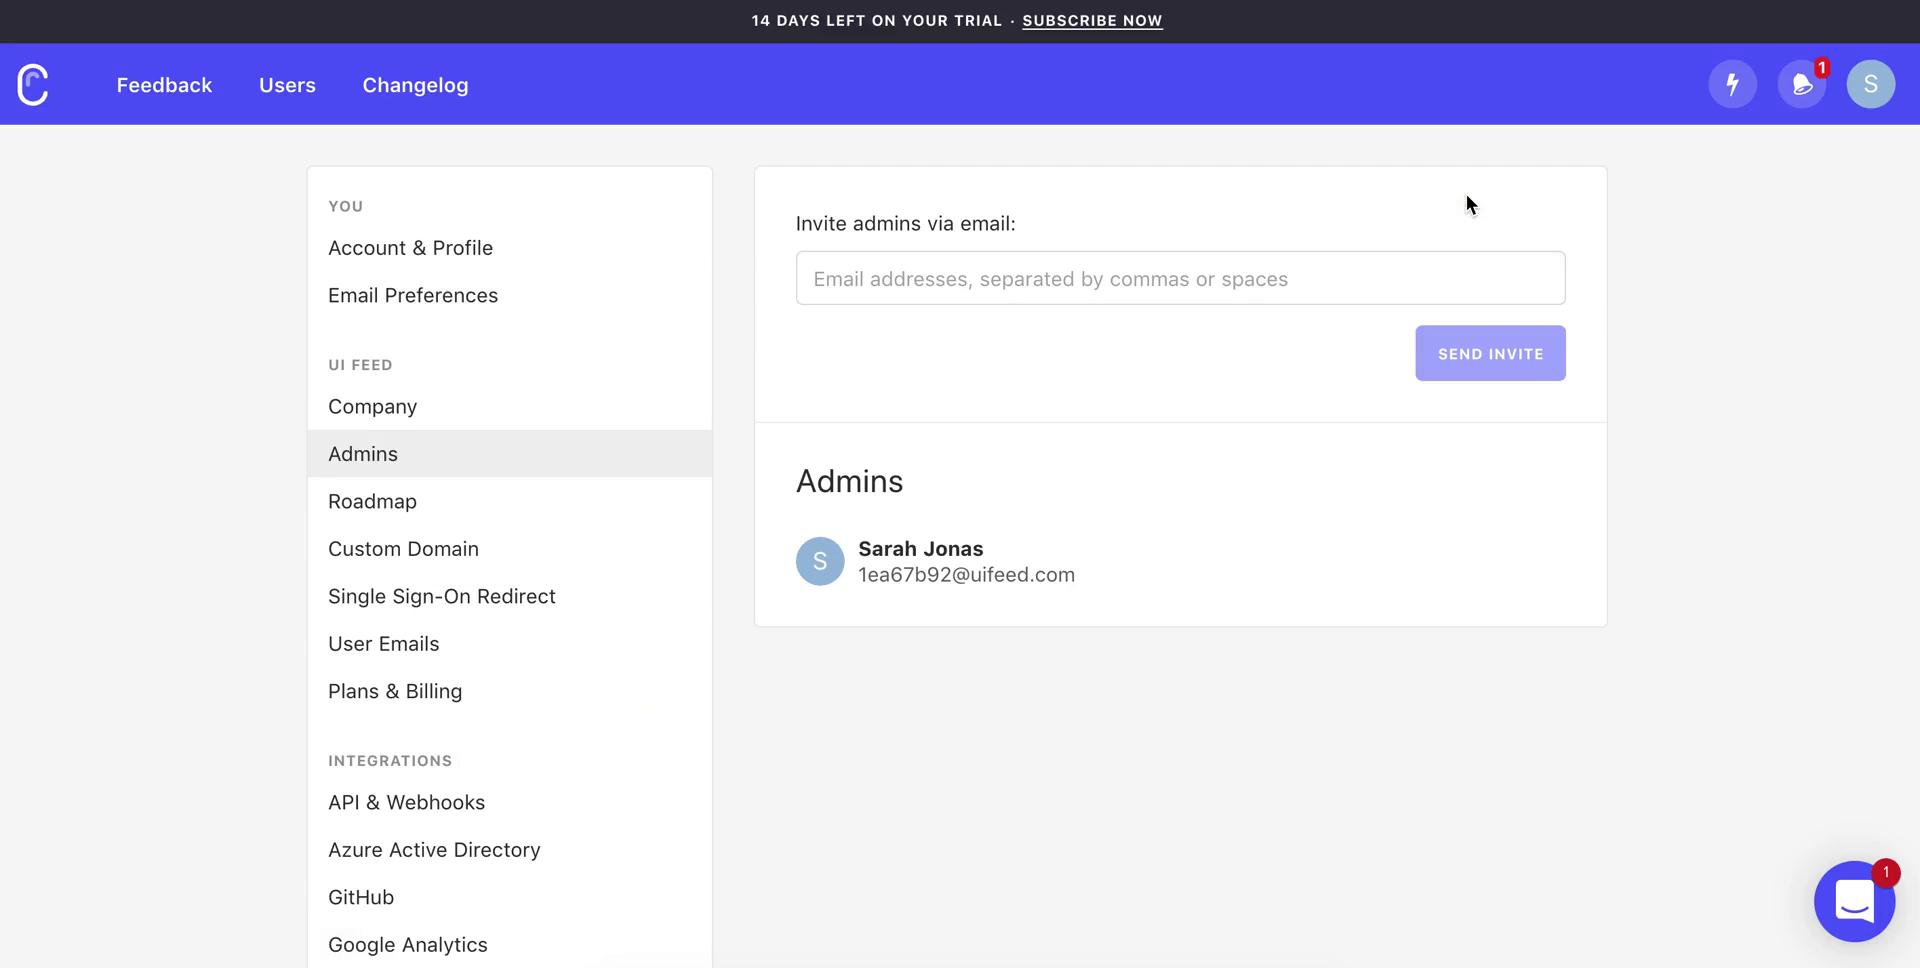This screenshot has height=968, width=1920.
Task: Go to Plans & Billing
Action: coord(395,692)
